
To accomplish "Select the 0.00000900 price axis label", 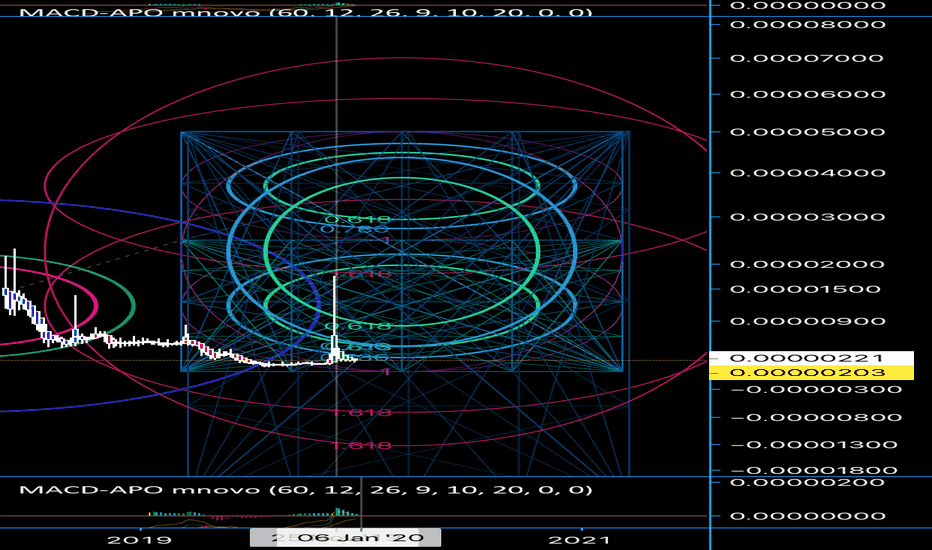I will (x=808, y=322).
